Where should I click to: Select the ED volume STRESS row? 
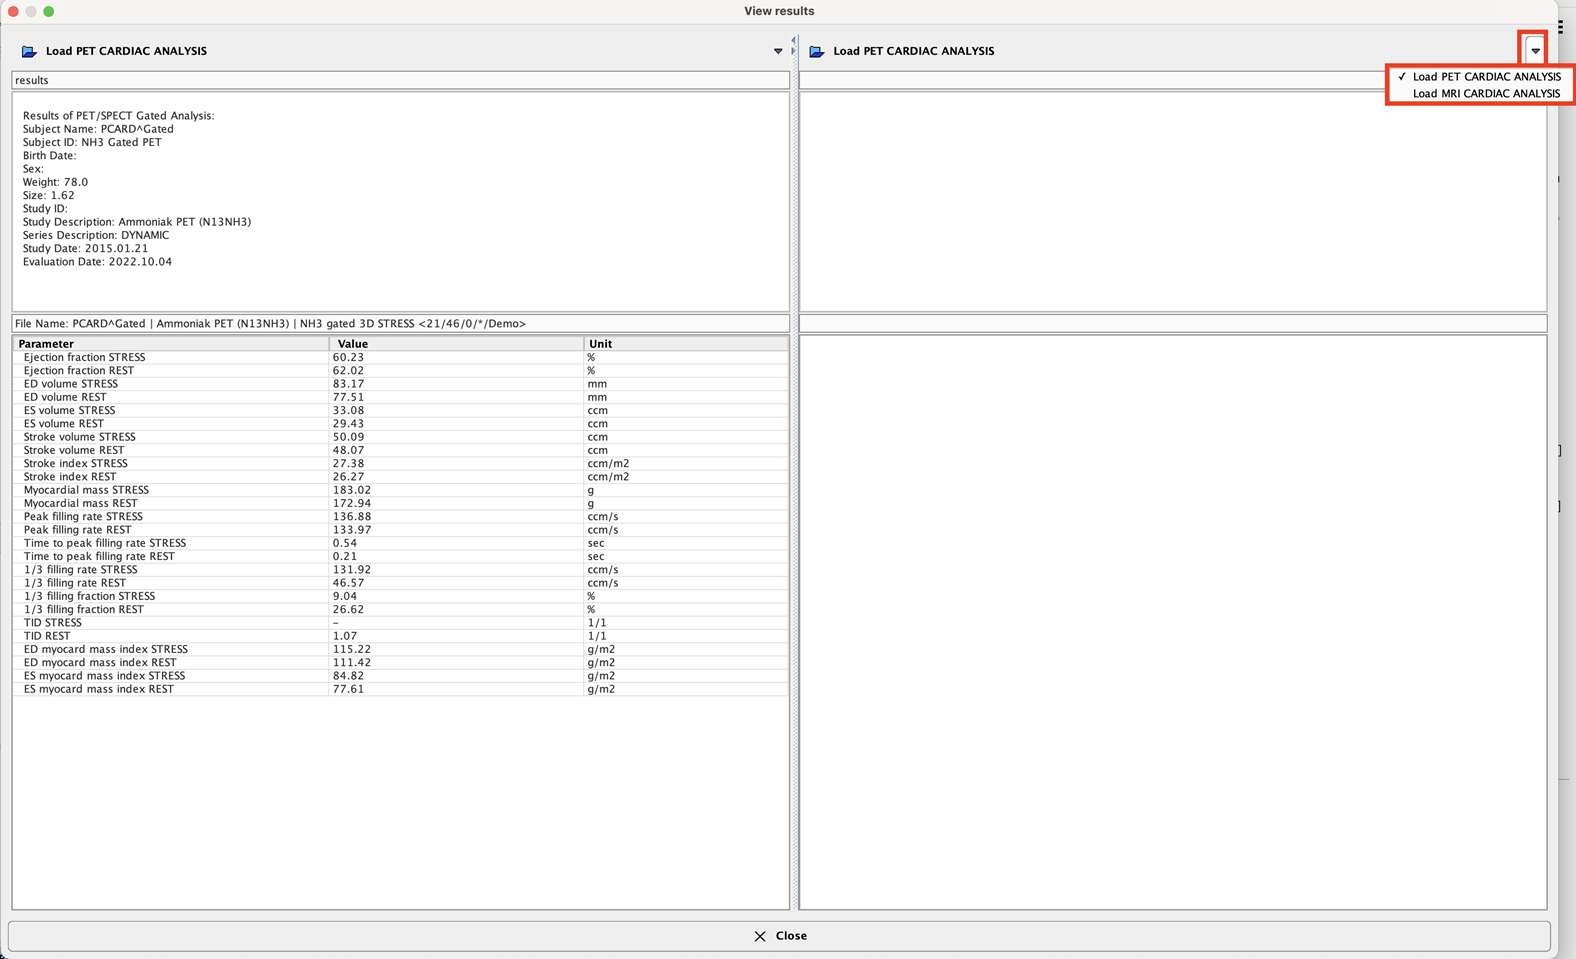(x=400, y=384)
